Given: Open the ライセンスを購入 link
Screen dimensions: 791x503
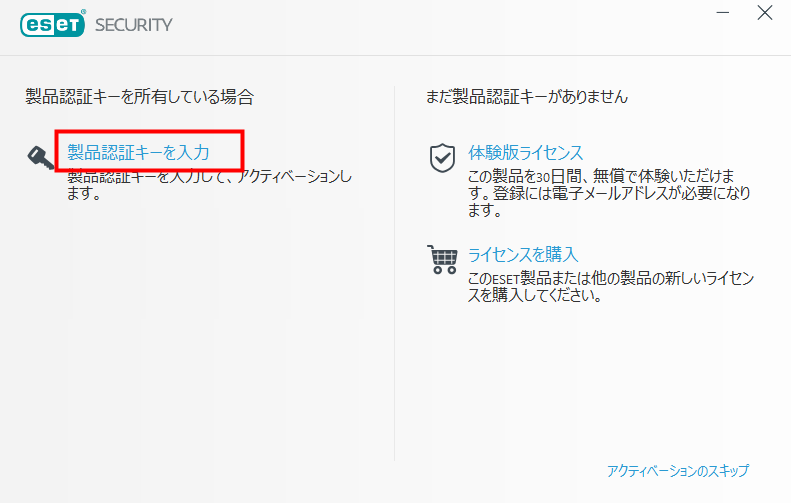Looking at the screenshot, I should coord(523,254).
